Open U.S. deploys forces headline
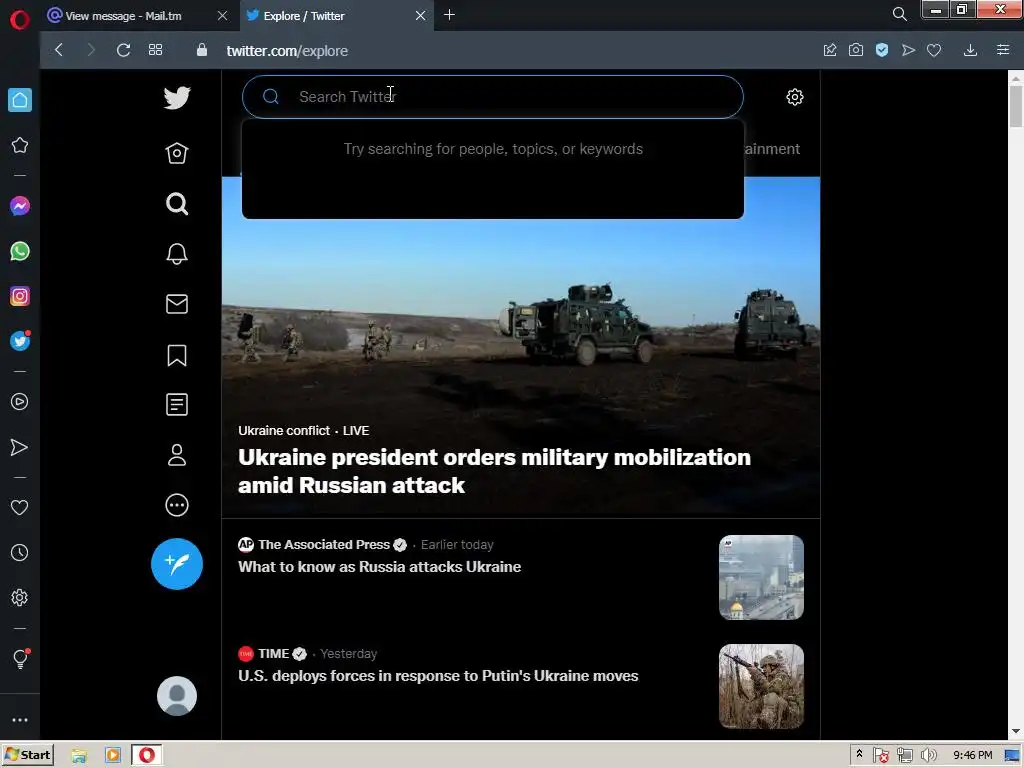Image resolution: width=1024 pixels, height=768 pixels. (x=438, y=676)
